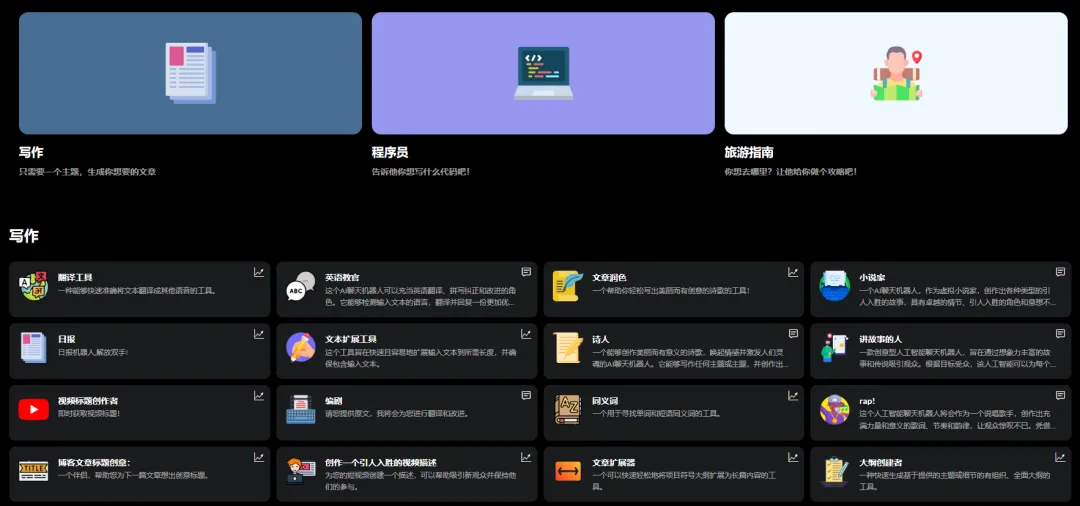
Task: Select the 文本扩展工具 card title
Action: click(351, 339)
